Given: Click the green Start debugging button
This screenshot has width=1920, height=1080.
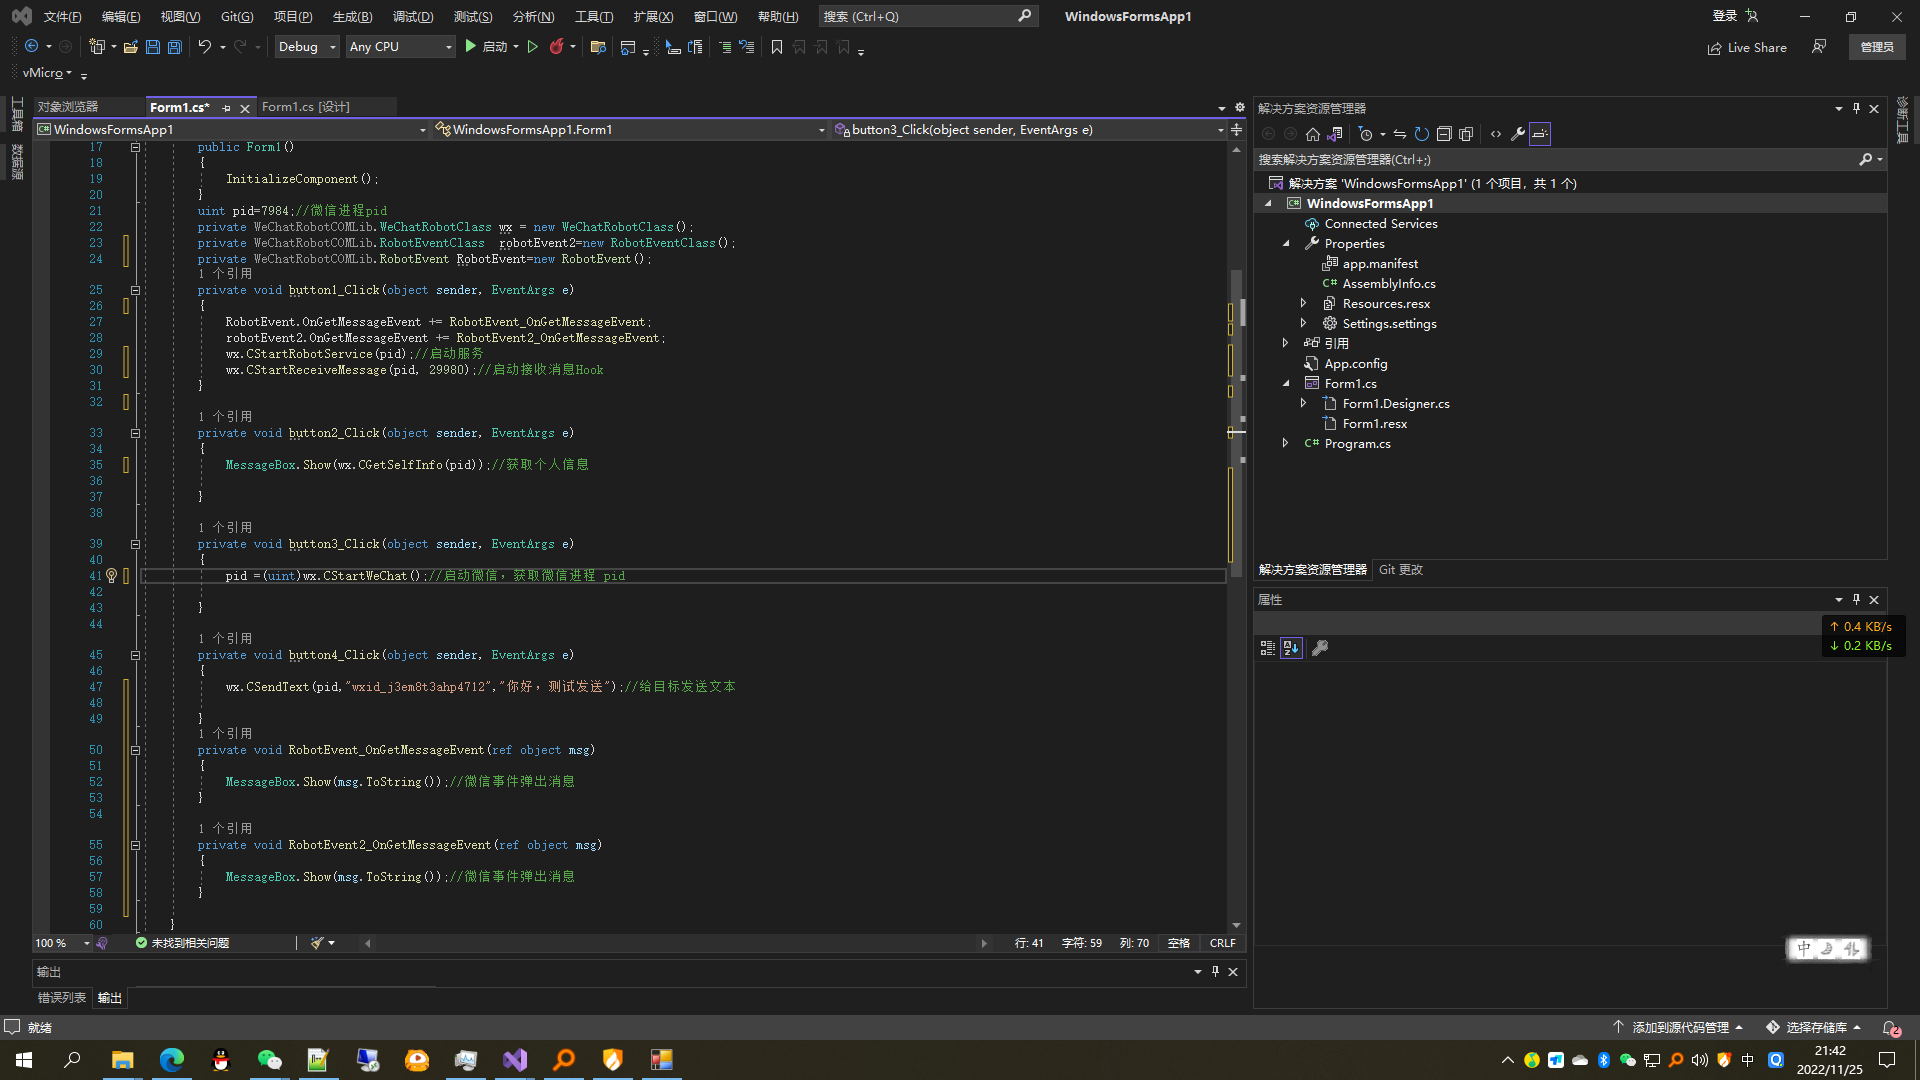Looking at the screenshot, I should (x=471, y=47).
